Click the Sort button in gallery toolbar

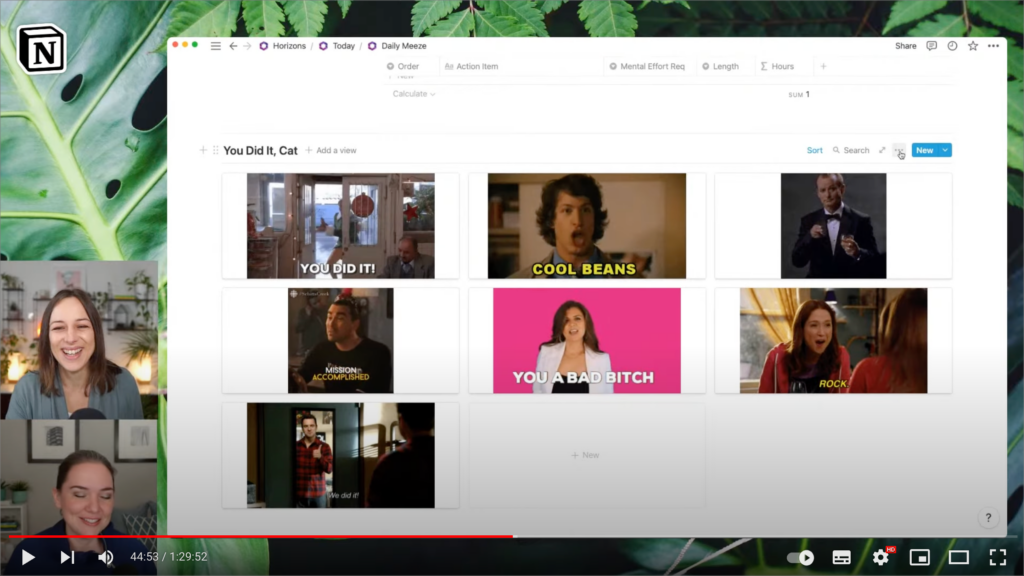(814, 150)
